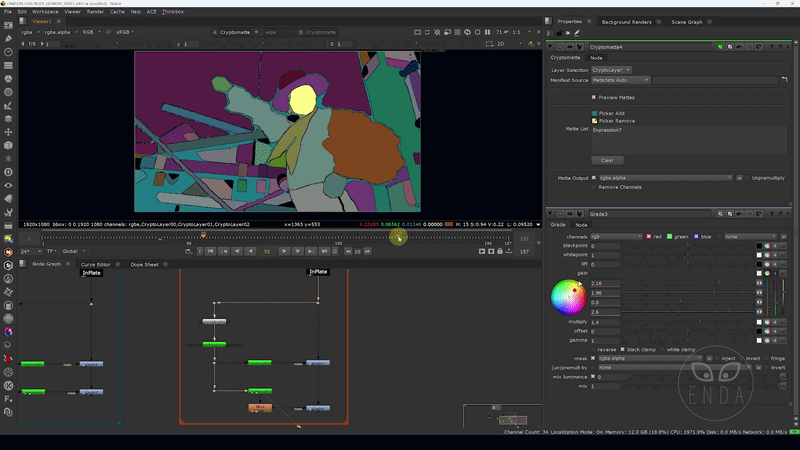Center the Cryptomatte4 node in graph
The height and width of the screenshot is (450, 800).
click(x=560, y=47)
